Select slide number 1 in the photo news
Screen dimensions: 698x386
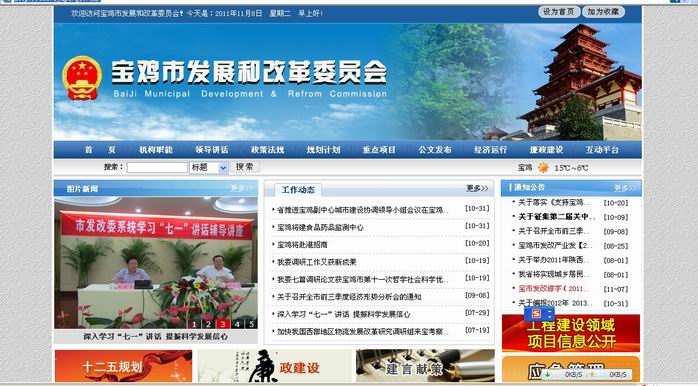click(194, 324)
